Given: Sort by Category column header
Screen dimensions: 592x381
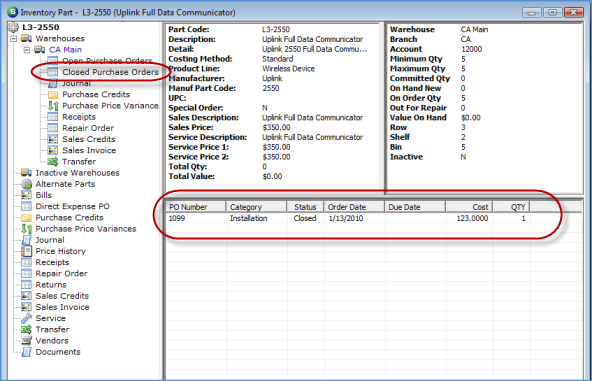Looking at the screenshot, I should coord(256,207).
